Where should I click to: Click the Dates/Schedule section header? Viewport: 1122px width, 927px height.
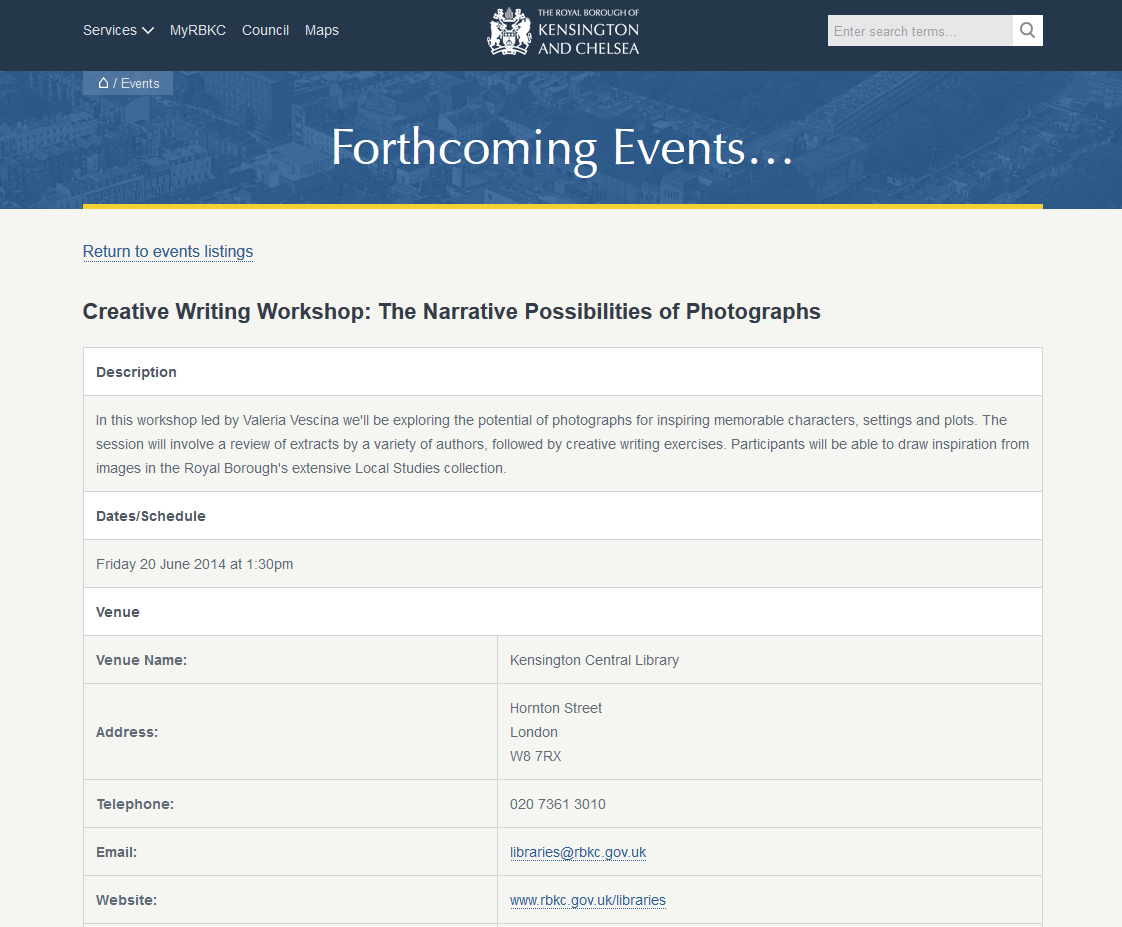tap(151, 516)
